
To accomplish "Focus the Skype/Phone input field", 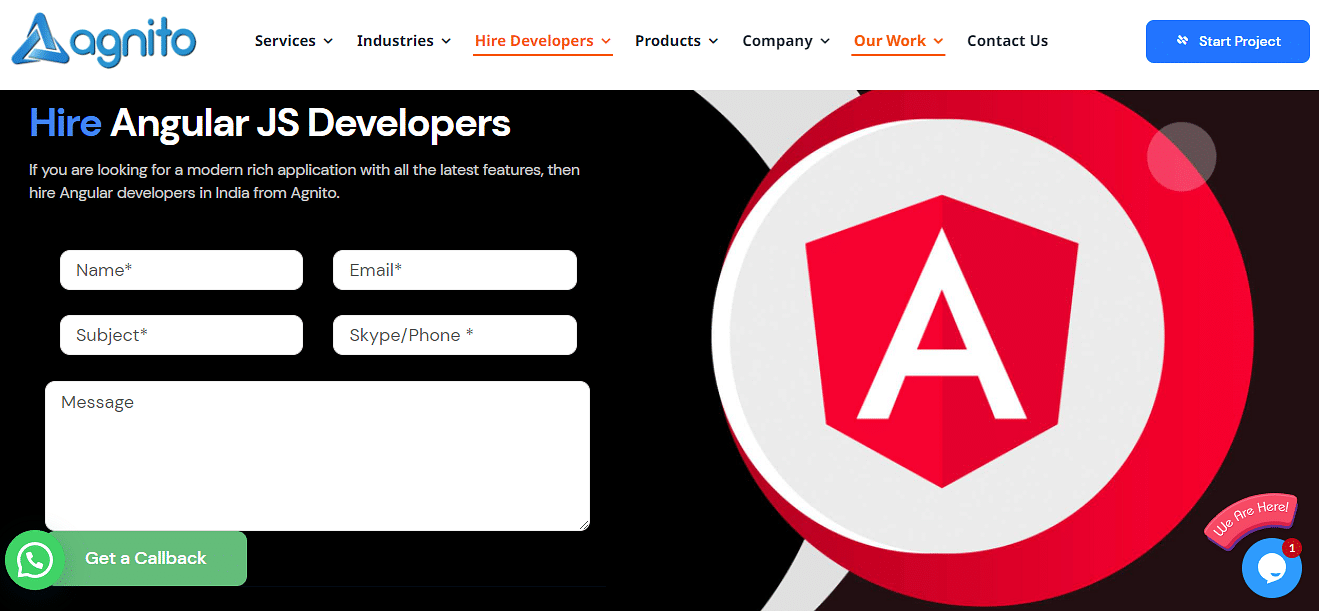I will [x=455, y=335].
